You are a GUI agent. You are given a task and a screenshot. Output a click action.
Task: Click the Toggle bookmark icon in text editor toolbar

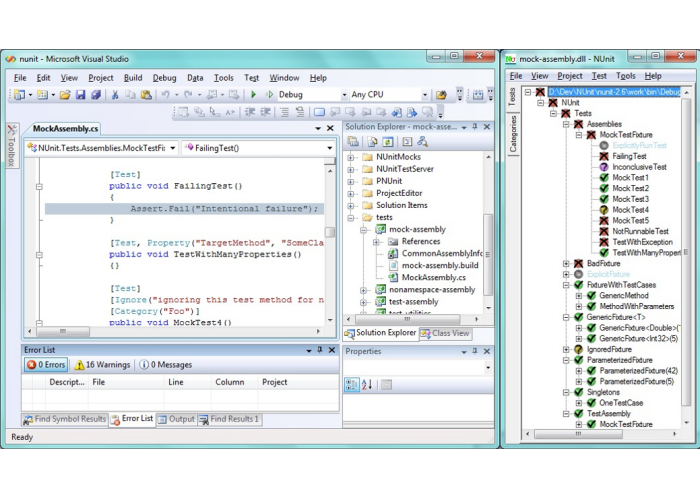coord(319,112)
